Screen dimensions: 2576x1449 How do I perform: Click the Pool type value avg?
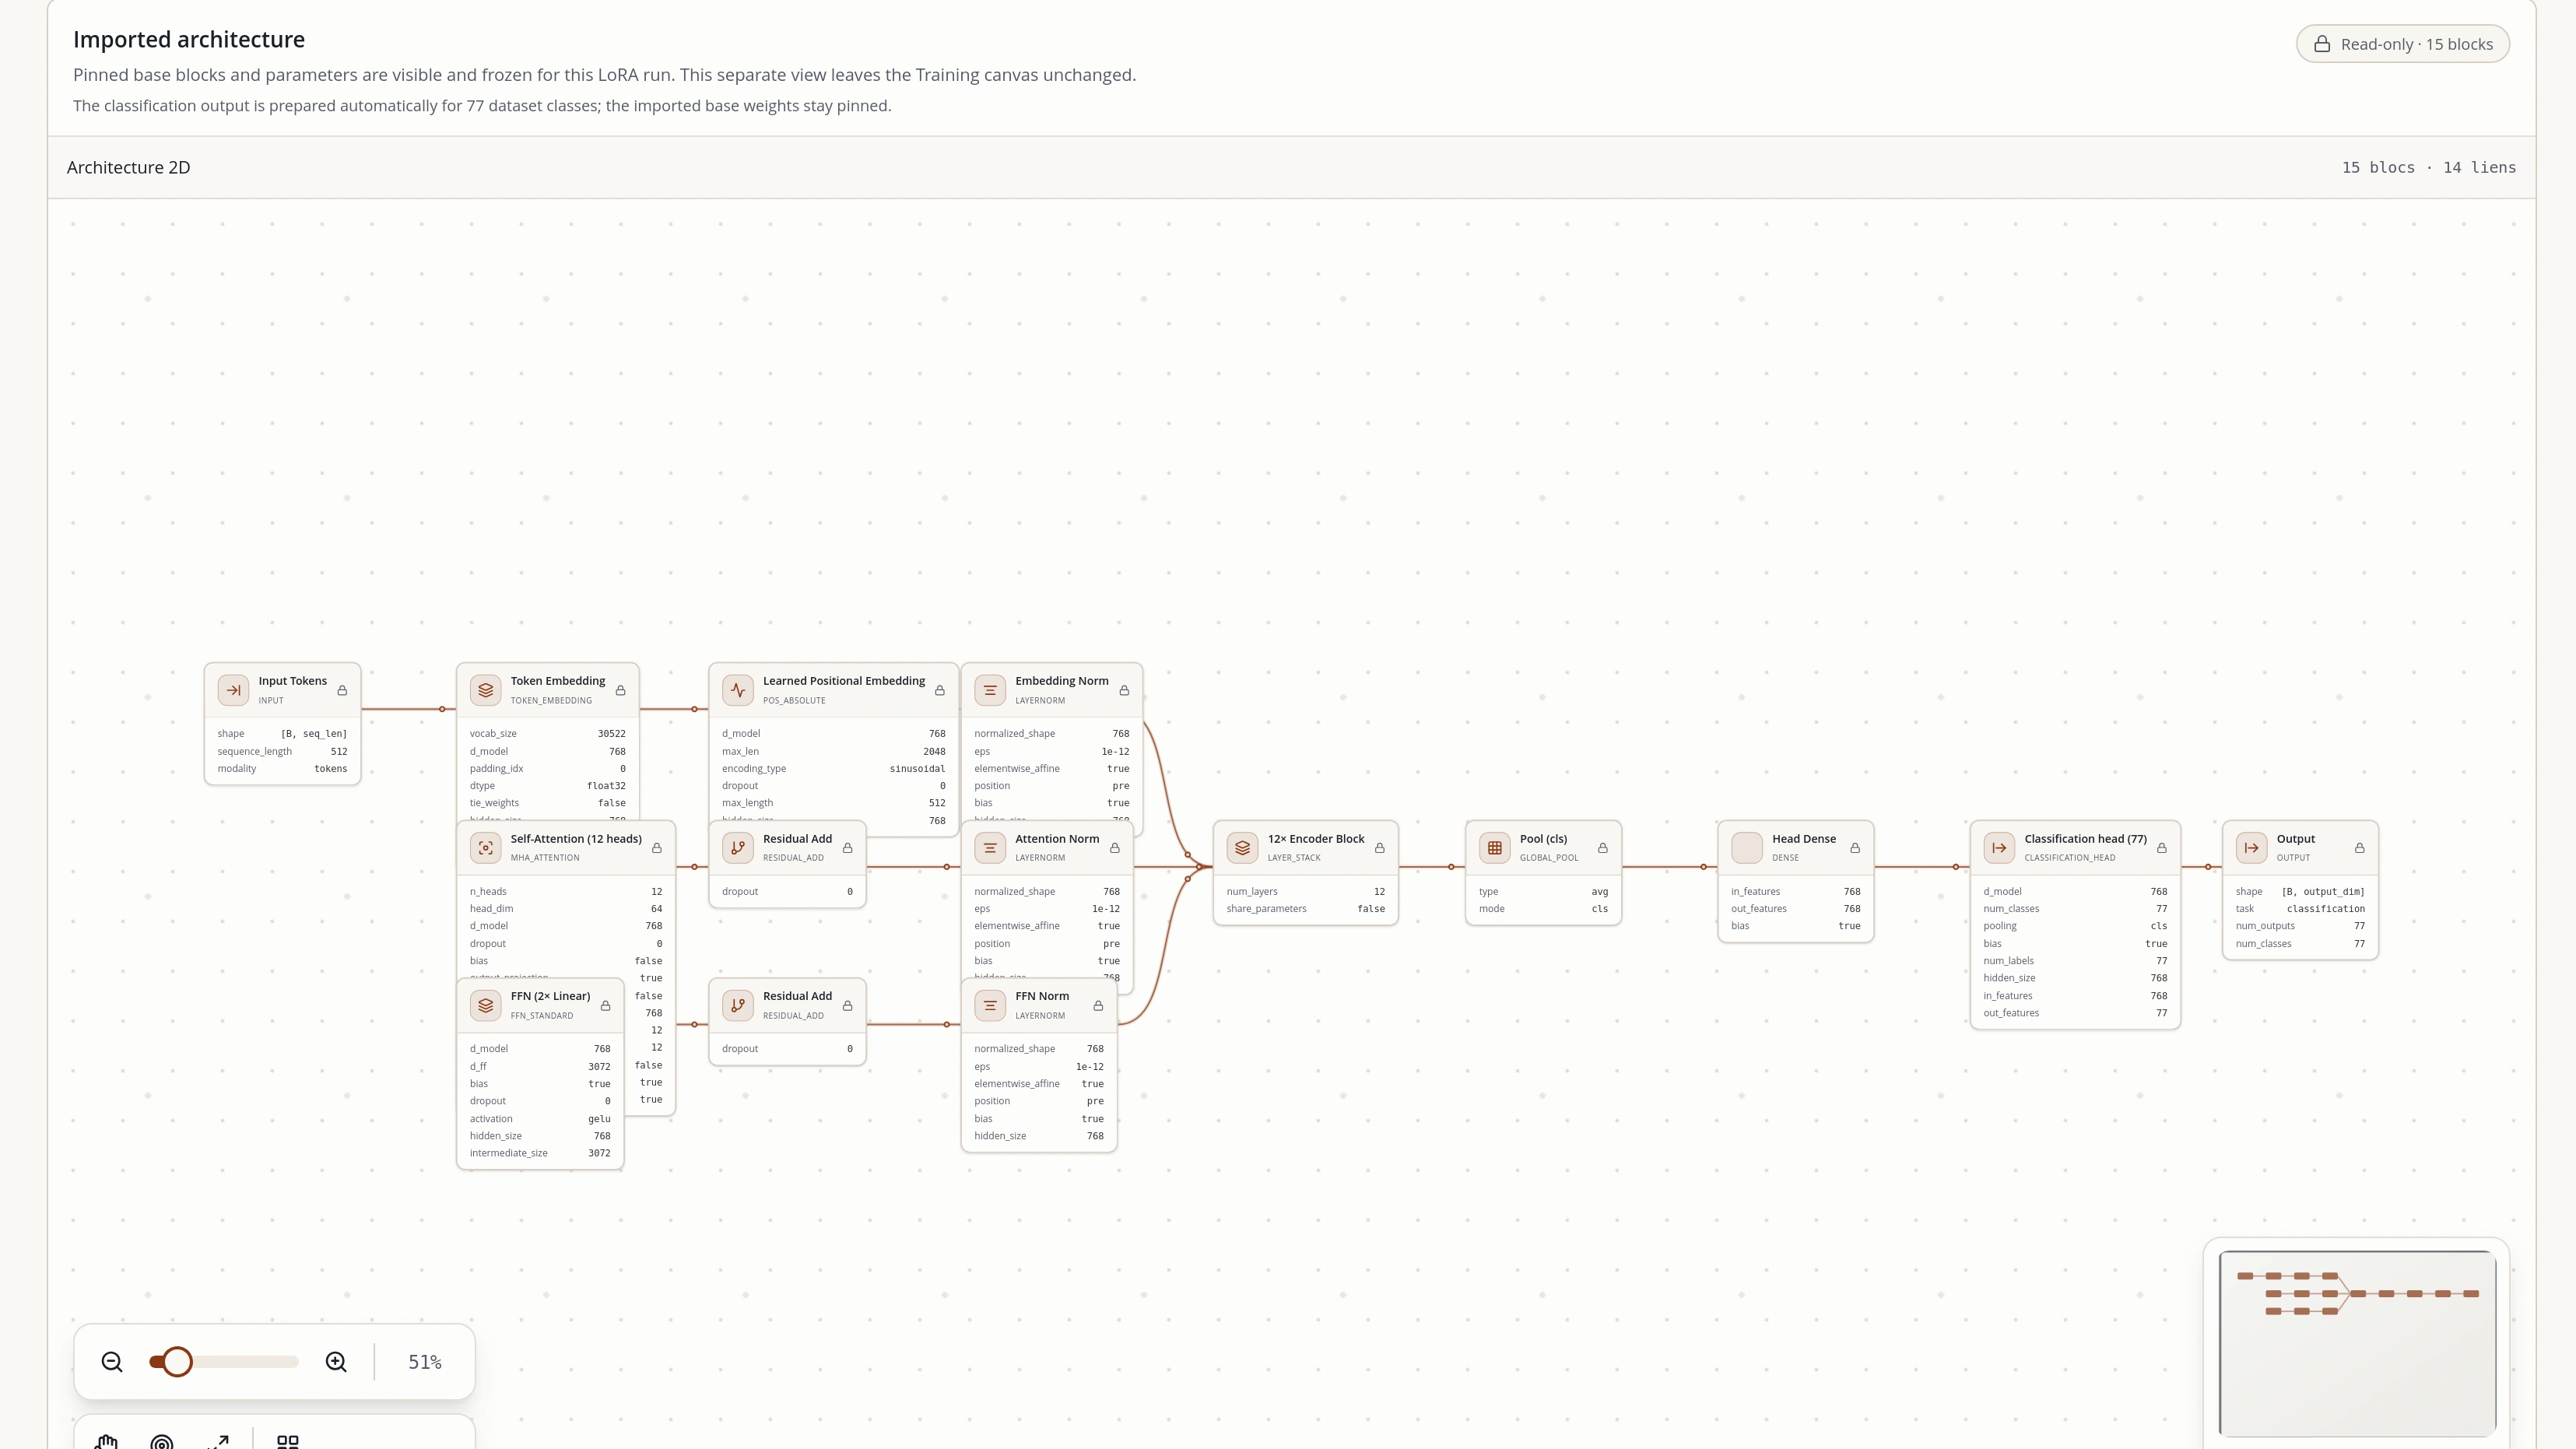pos(1600,891)
